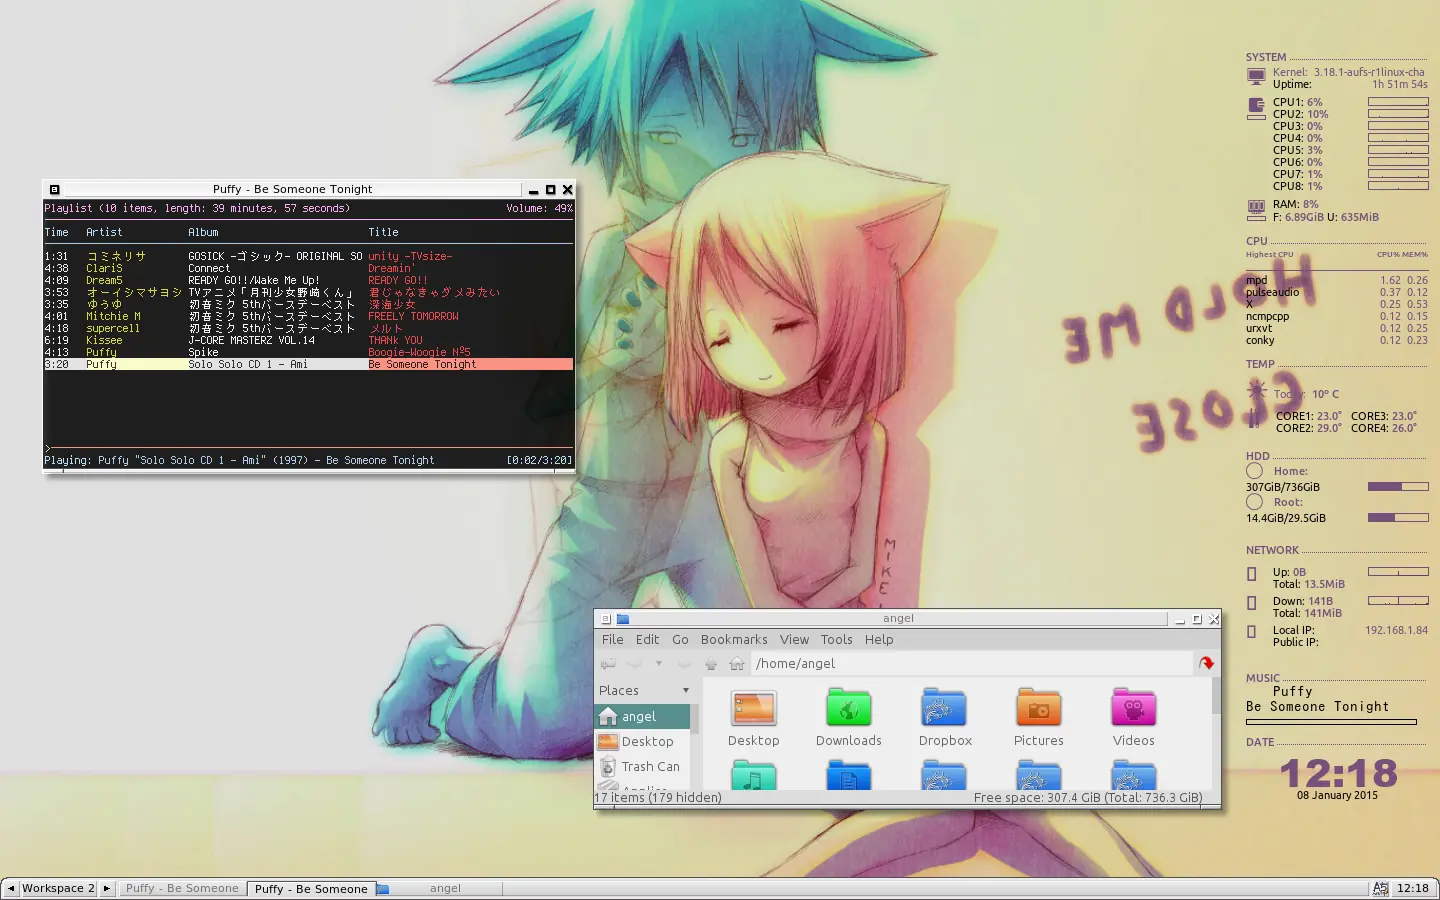Image resolution: width=1440 pixels, height=900 pixels.
Task: Select the オーイシマサヨシ playlist row
Action: (309, 293)
